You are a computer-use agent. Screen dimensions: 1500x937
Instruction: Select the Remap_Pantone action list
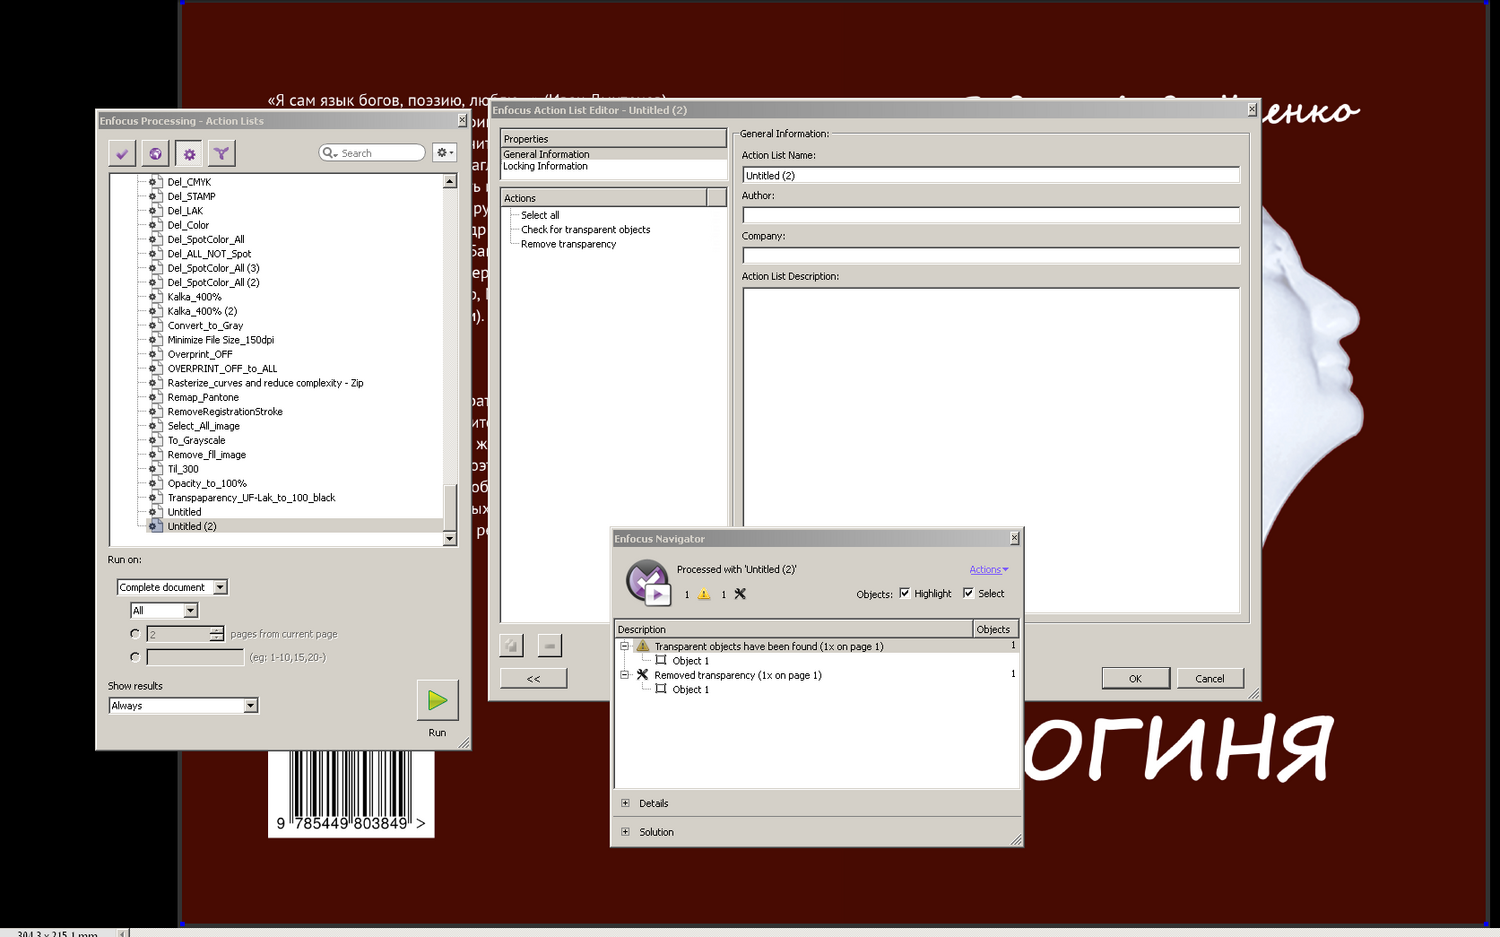click(203, 397)
